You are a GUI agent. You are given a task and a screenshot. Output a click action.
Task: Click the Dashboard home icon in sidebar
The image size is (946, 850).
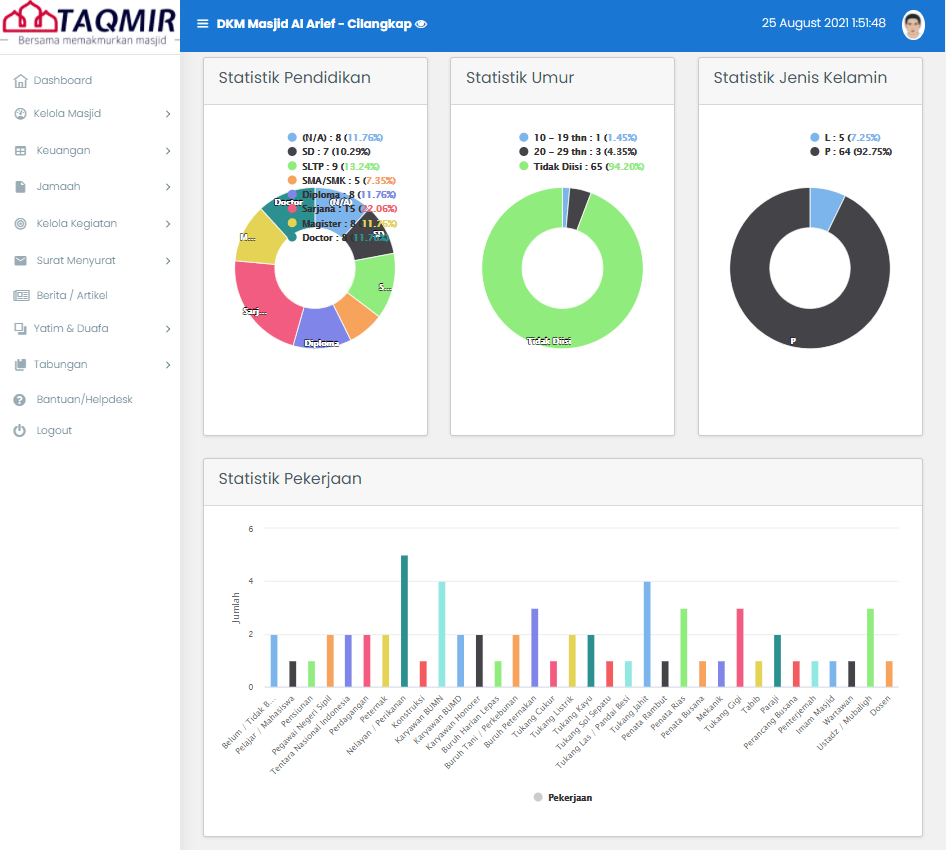pyautogui.click(x=20, y=81)
